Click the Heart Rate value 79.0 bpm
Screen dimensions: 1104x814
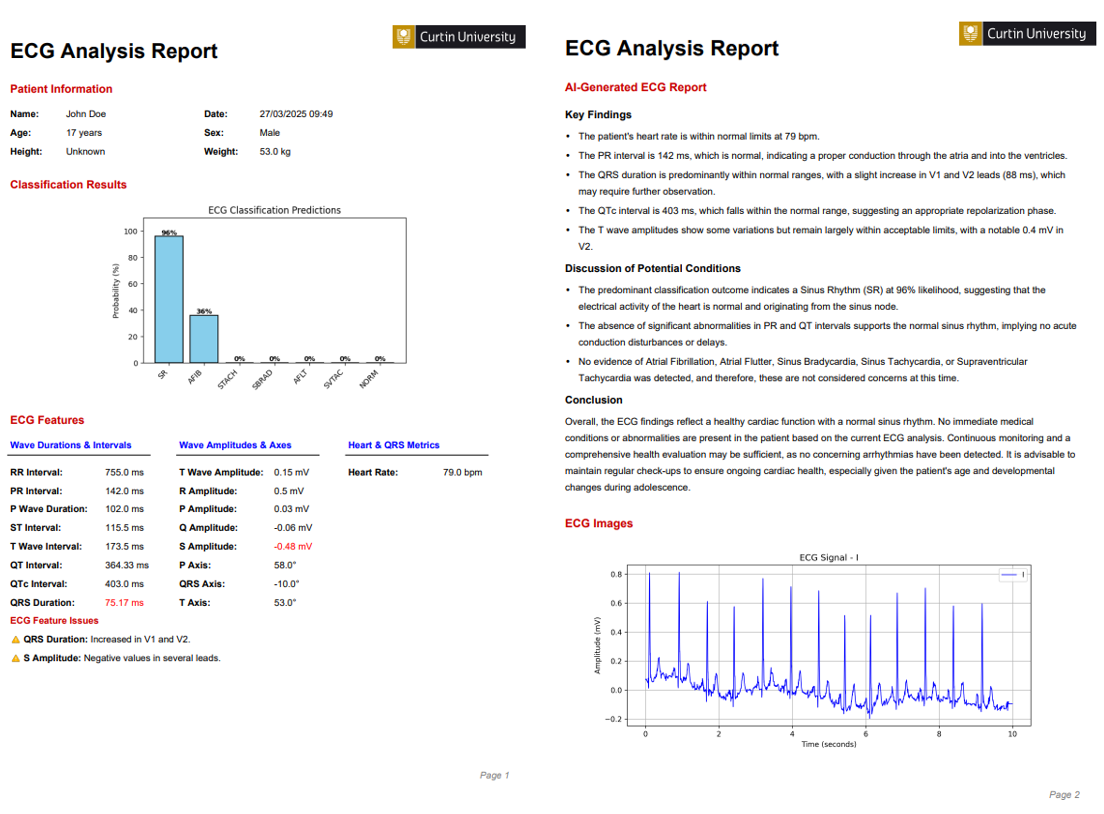tap(463, 472)
